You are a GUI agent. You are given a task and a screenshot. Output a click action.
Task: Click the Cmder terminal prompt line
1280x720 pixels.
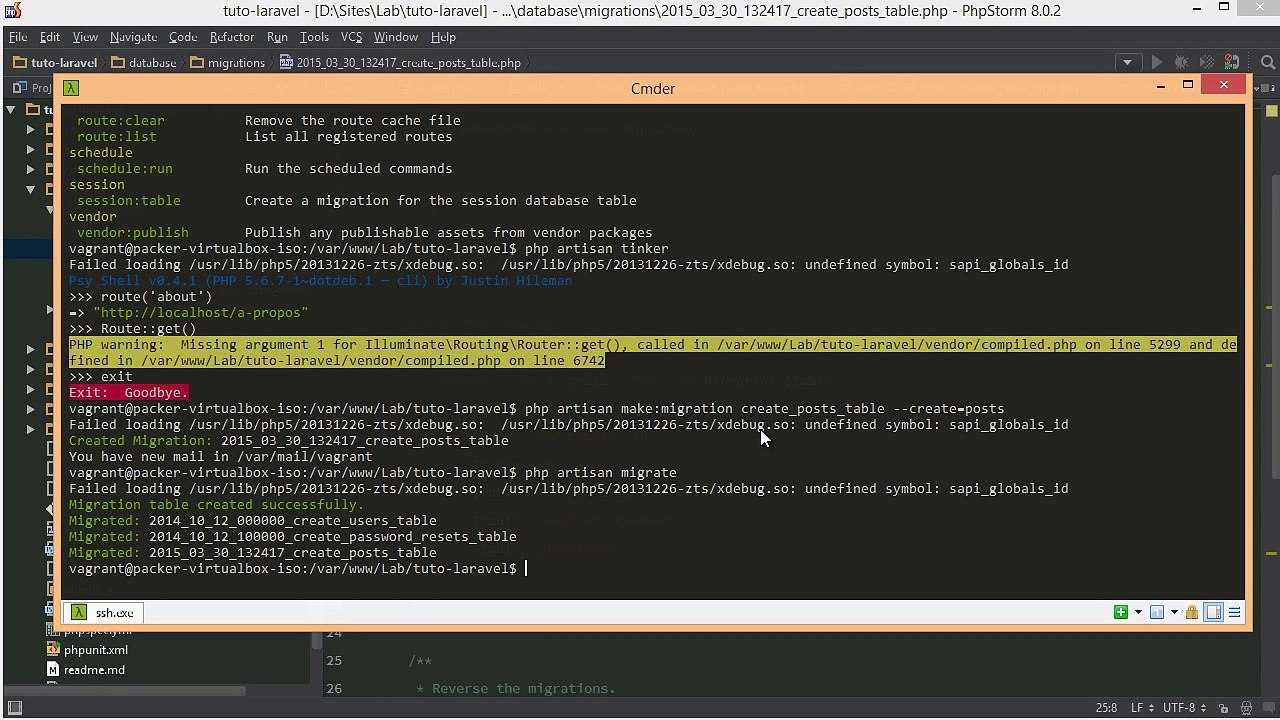click(x=297, y=569)
